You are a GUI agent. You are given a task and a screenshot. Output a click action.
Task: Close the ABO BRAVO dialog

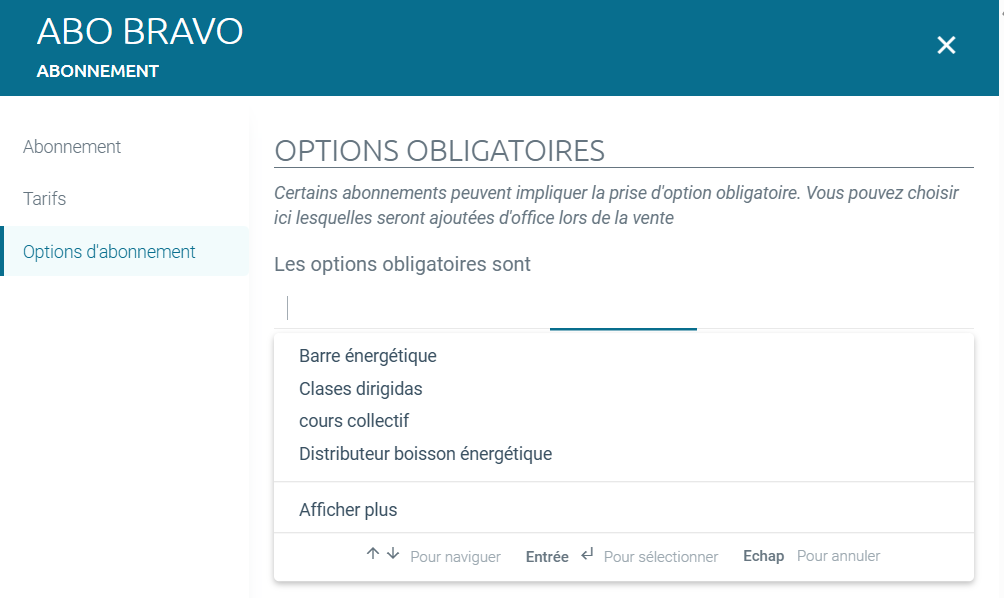click(946, 45)
